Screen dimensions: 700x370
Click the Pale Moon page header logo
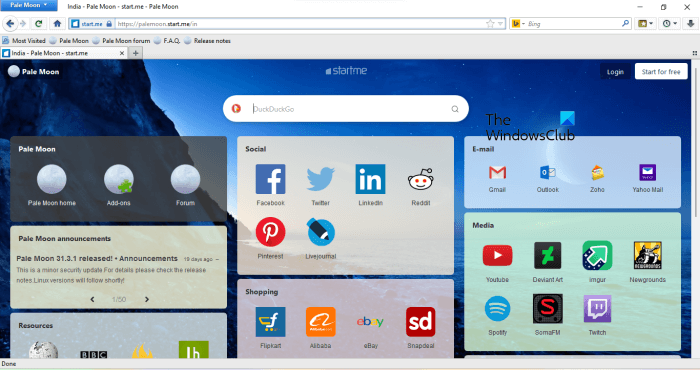tap(33, 71)
